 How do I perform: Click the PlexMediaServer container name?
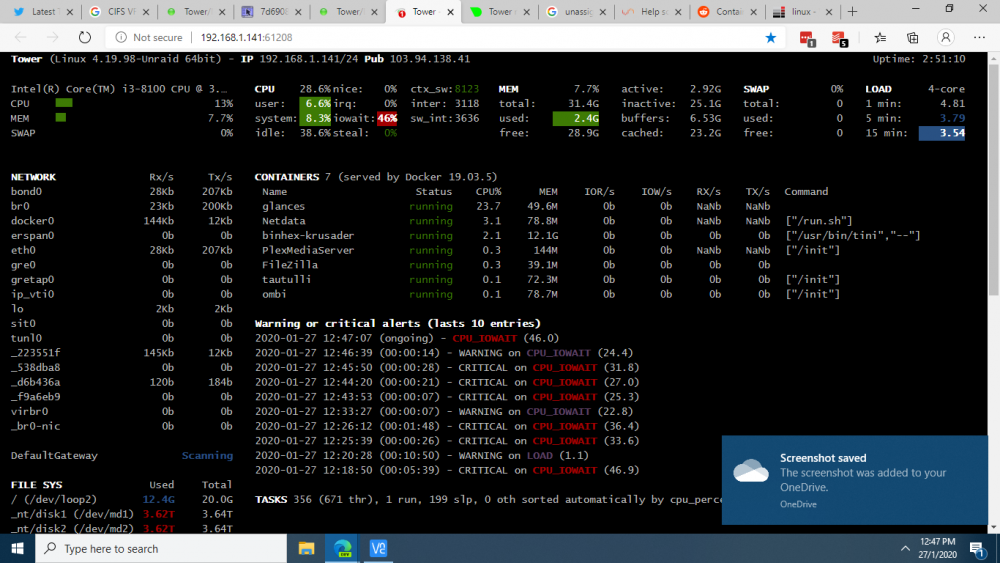point(307,250)
